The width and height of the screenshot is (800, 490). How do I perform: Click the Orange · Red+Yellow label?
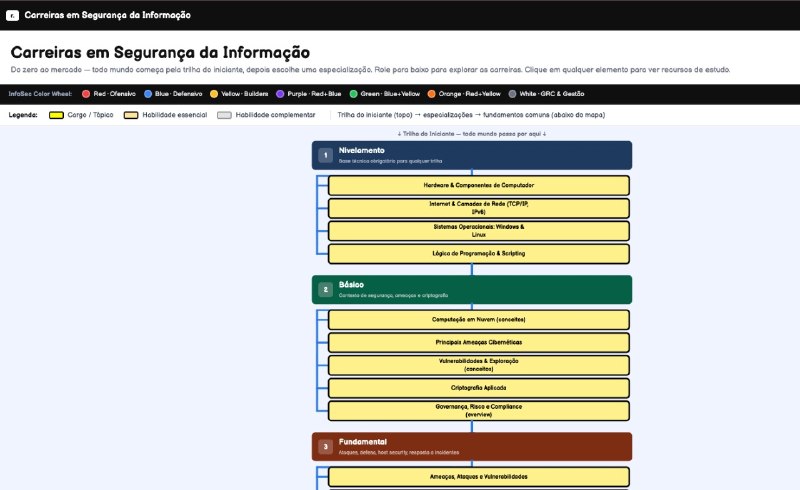[x=469, y=94]
